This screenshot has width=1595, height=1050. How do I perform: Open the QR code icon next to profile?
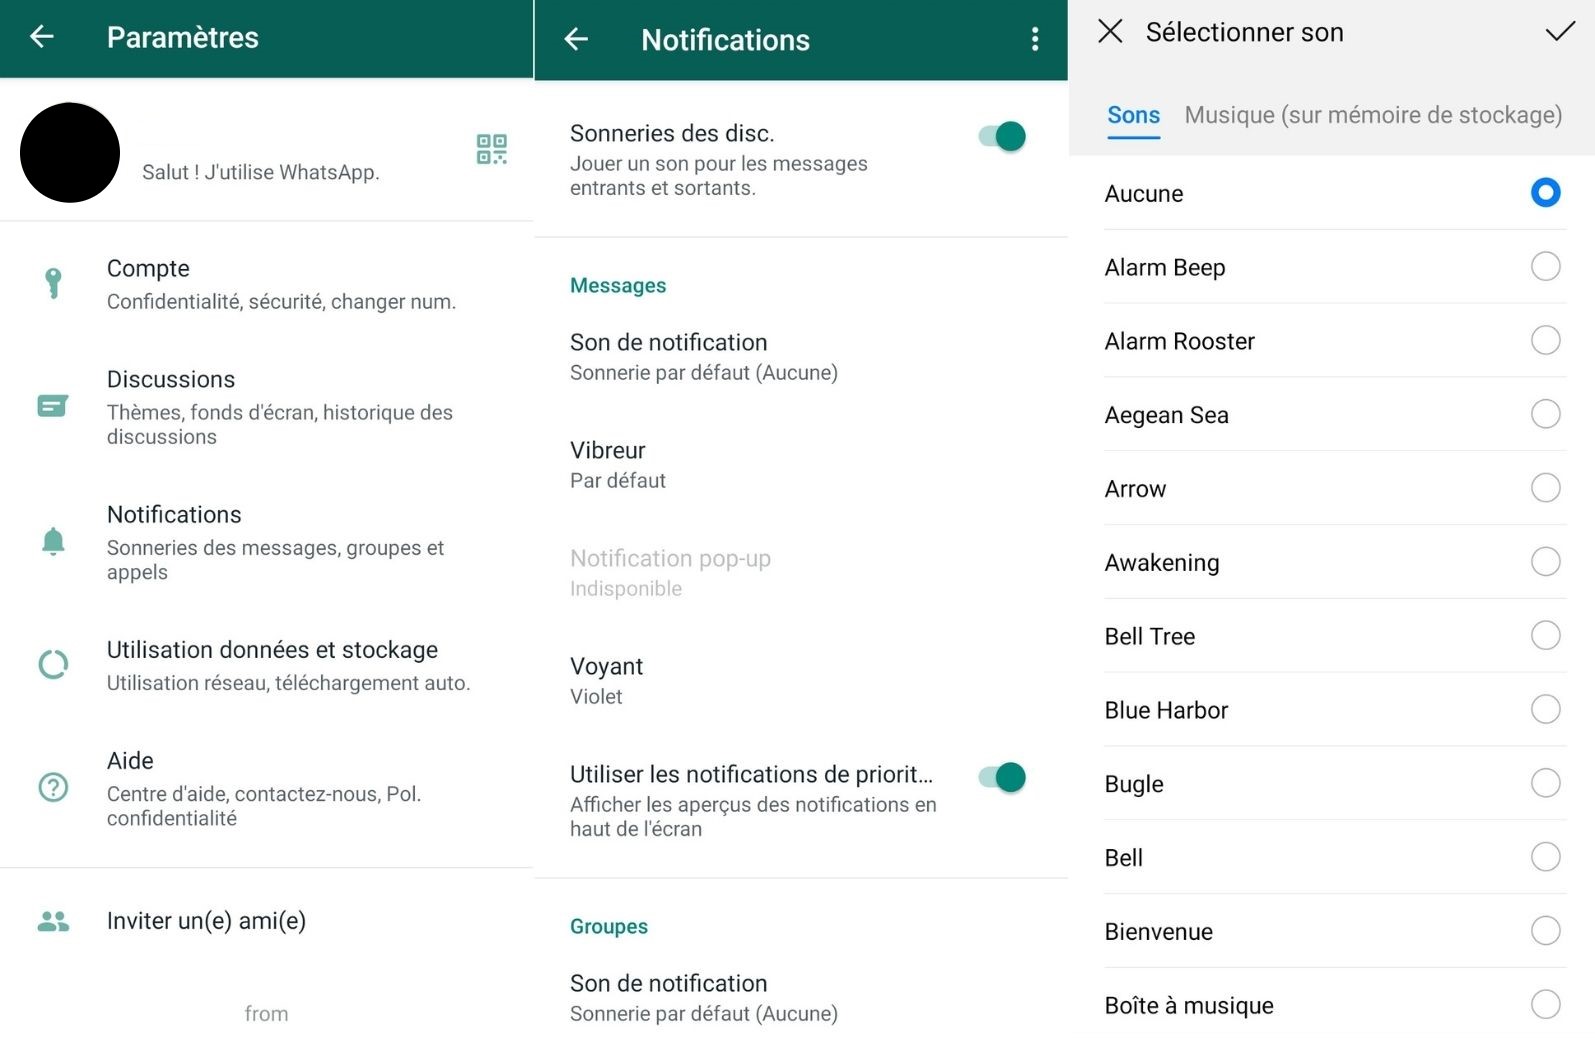click(x=491, y=149)
